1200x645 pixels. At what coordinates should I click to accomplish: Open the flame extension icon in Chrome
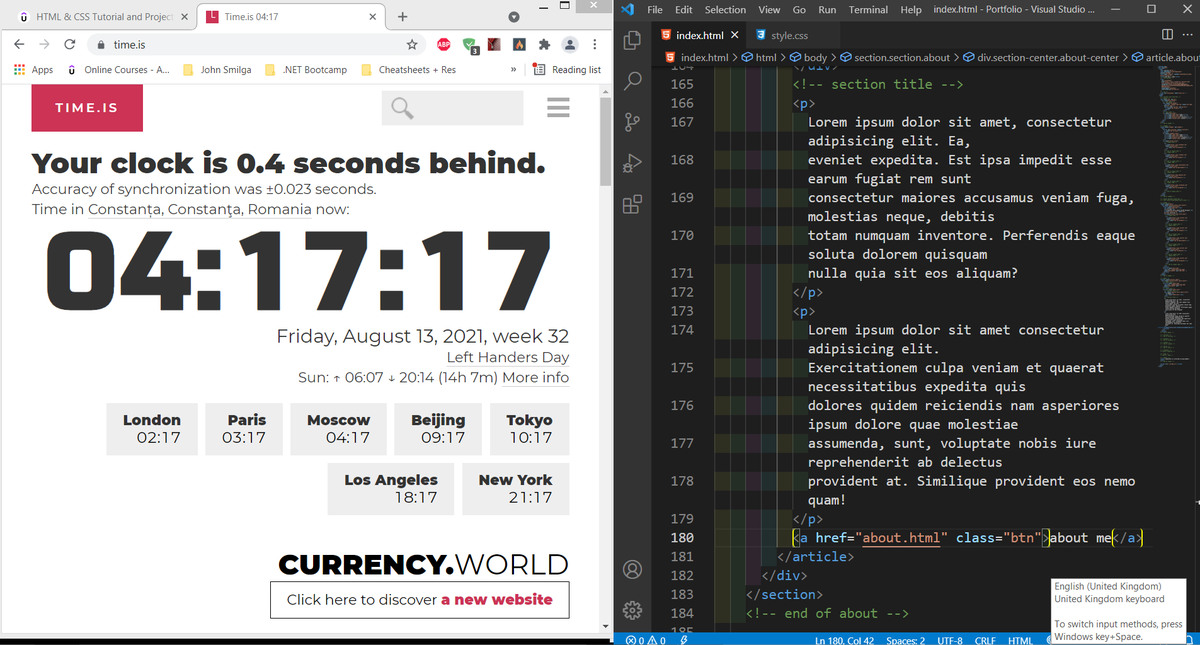[x=519, y=44]
